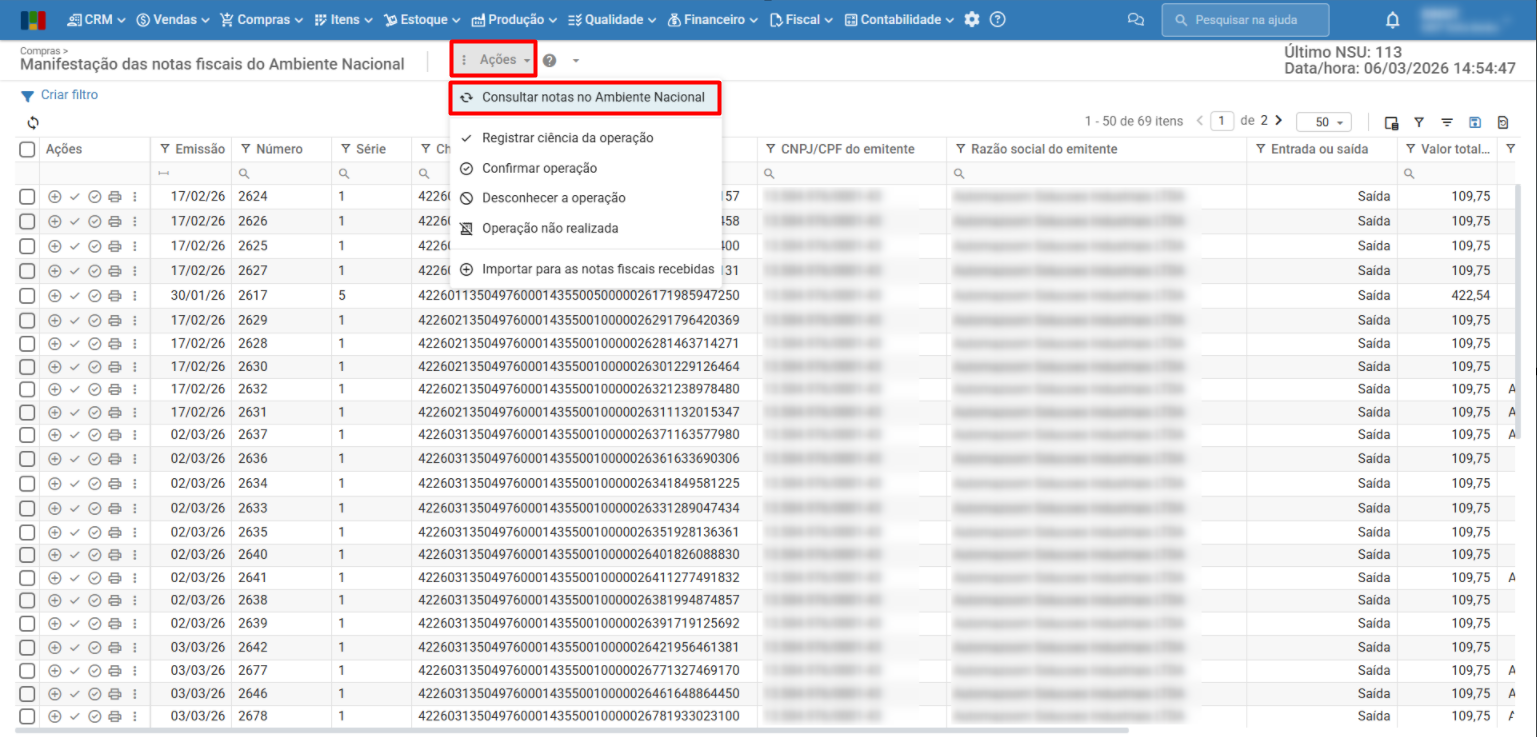The width and height of the screenshot is (1537, 737).
Task: Open the page help icon beside Ações
Action: [549, 60]
